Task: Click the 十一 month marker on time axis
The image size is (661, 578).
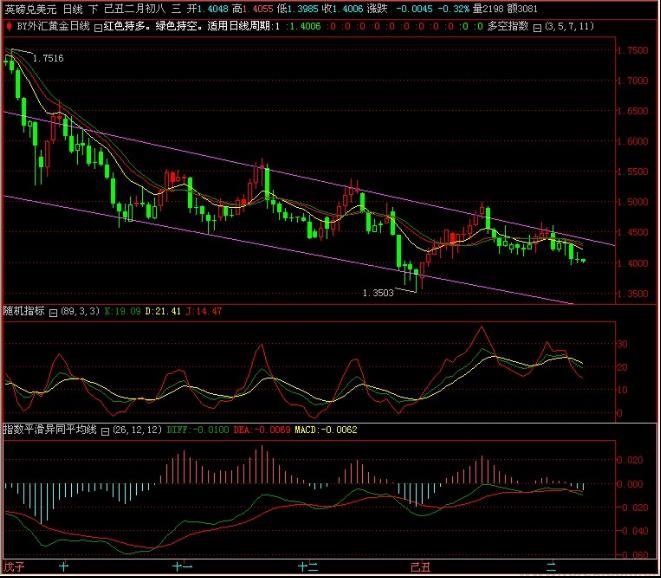Action: (183, 566)
